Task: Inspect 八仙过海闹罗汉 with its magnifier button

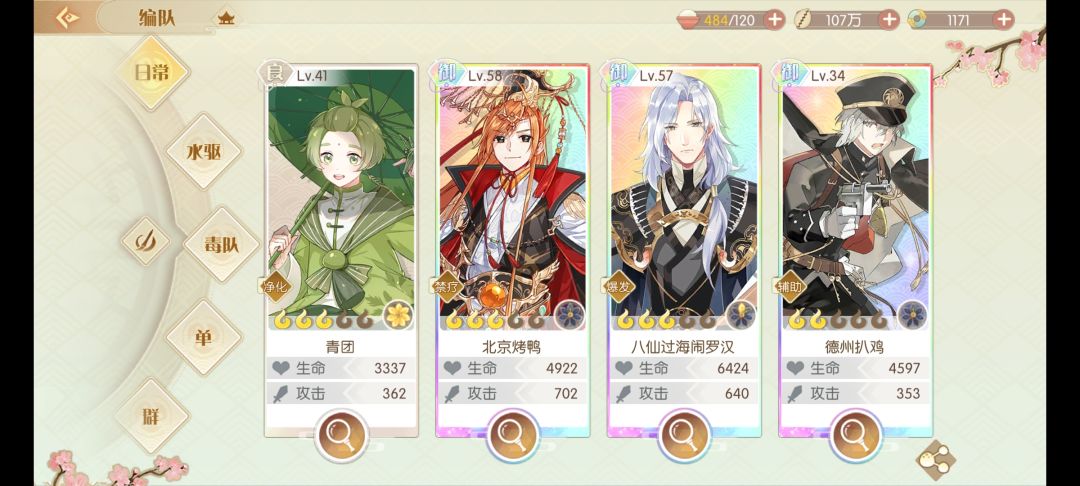Action: click(x=684, y=436)
